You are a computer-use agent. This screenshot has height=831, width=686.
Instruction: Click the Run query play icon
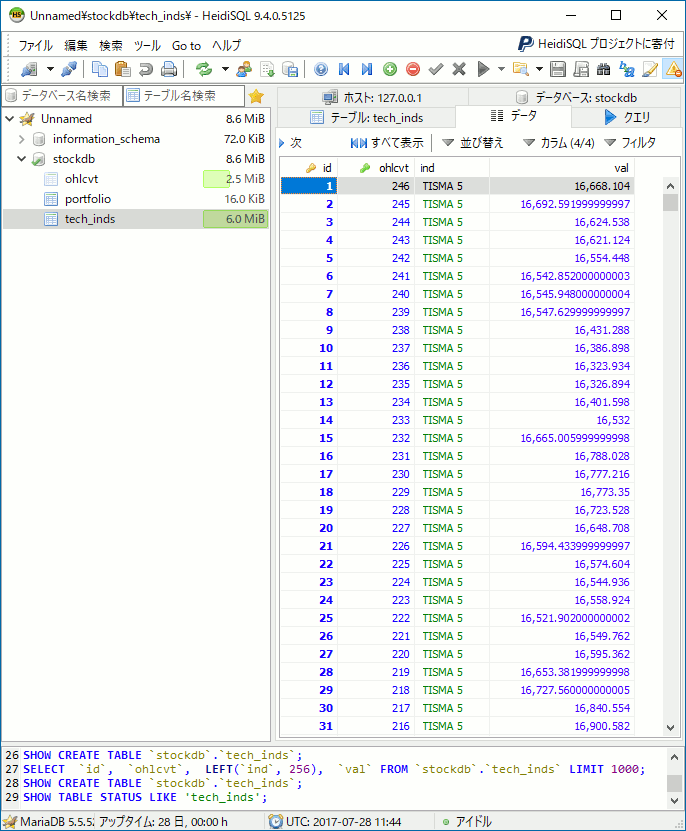tap(483, 69)
